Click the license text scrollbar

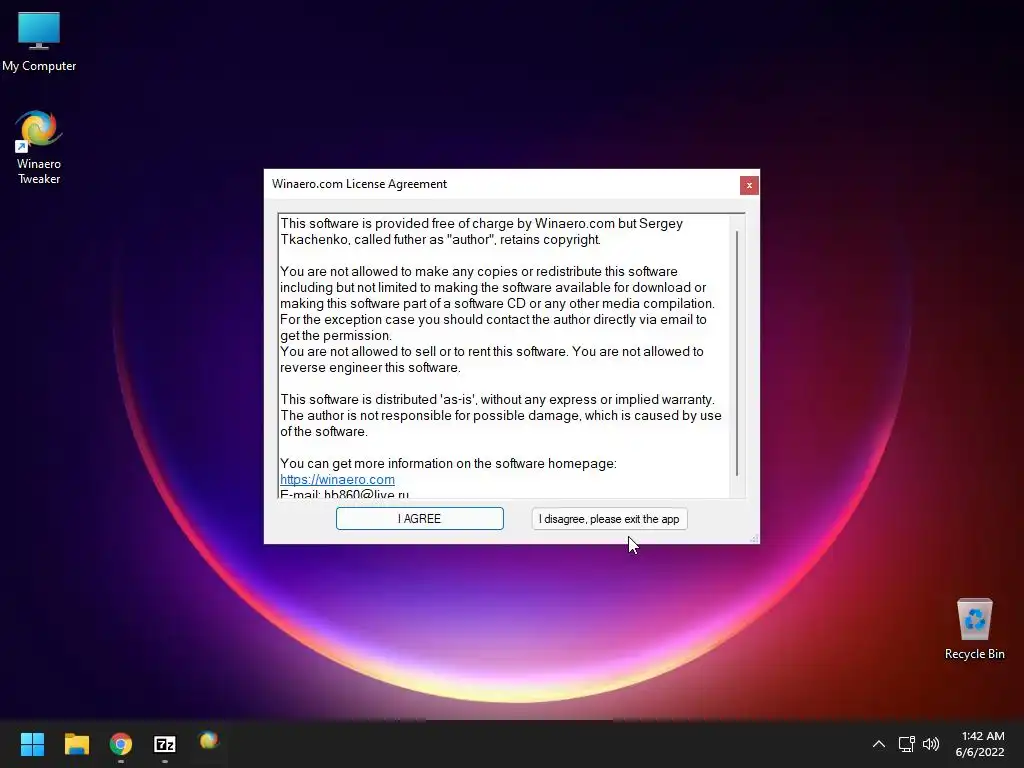737,353
